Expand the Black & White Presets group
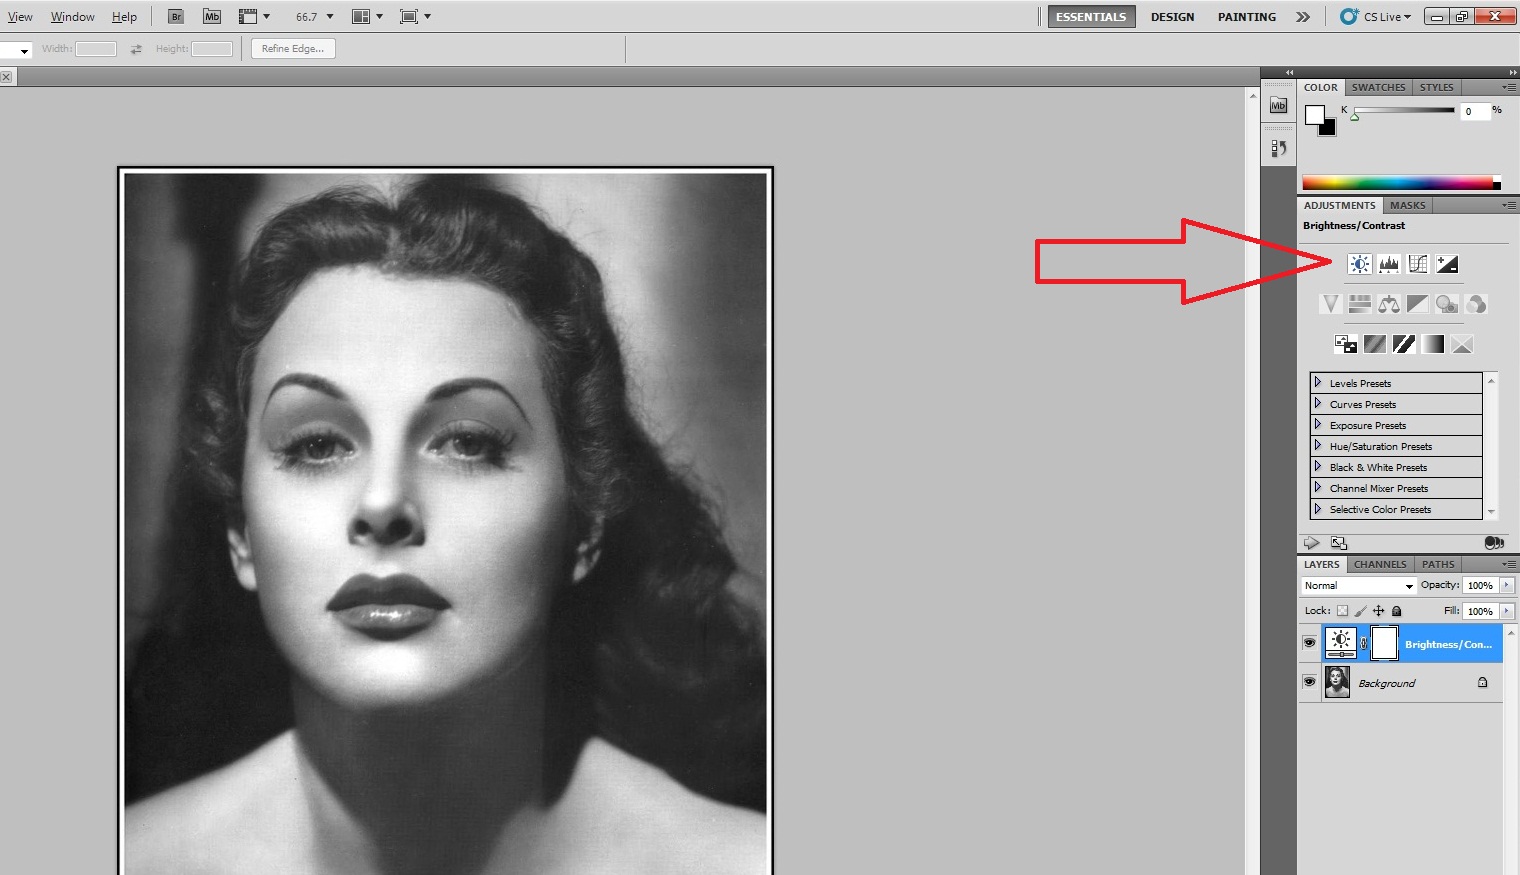 tap(1320, 467)
